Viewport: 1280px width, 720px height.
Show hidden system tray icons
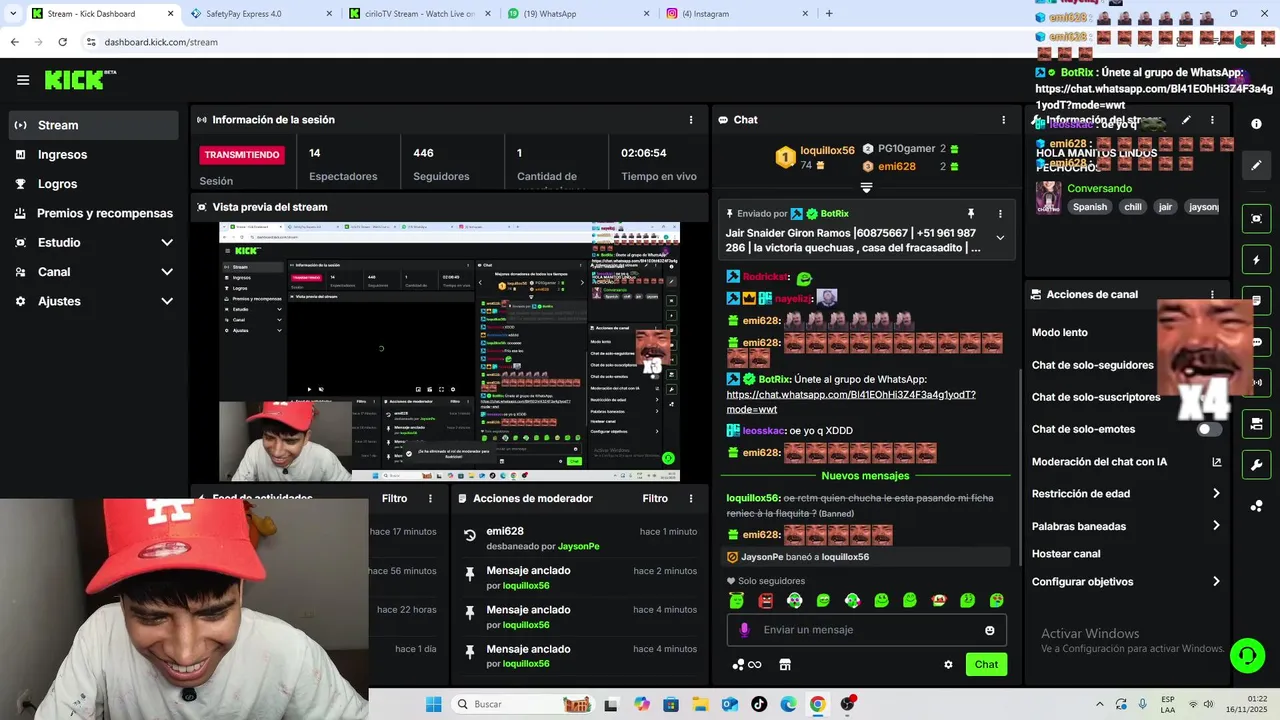coord(1100,704)
